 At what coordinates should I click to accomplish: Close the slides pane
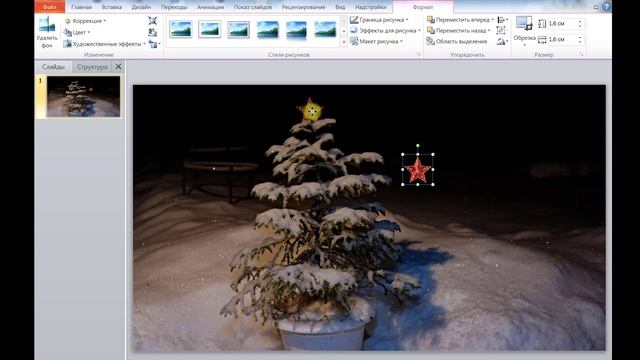click(118, 67)
